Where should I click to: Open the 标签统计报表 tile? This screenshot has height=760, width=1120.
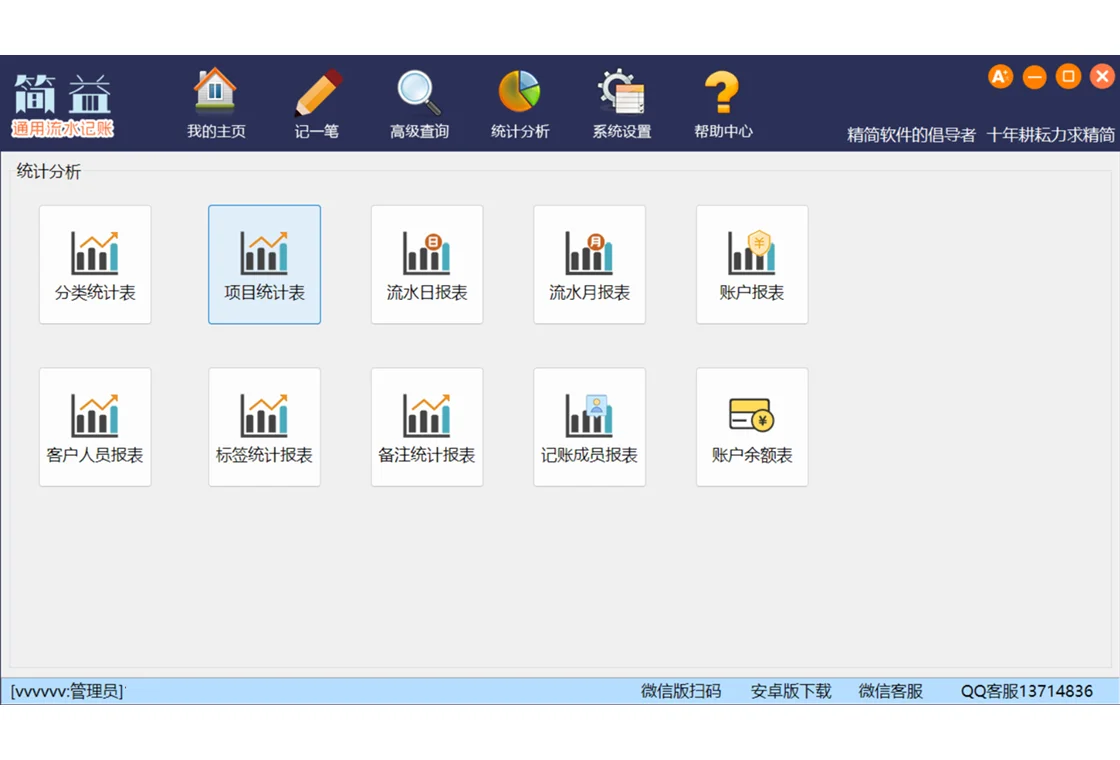264,427
